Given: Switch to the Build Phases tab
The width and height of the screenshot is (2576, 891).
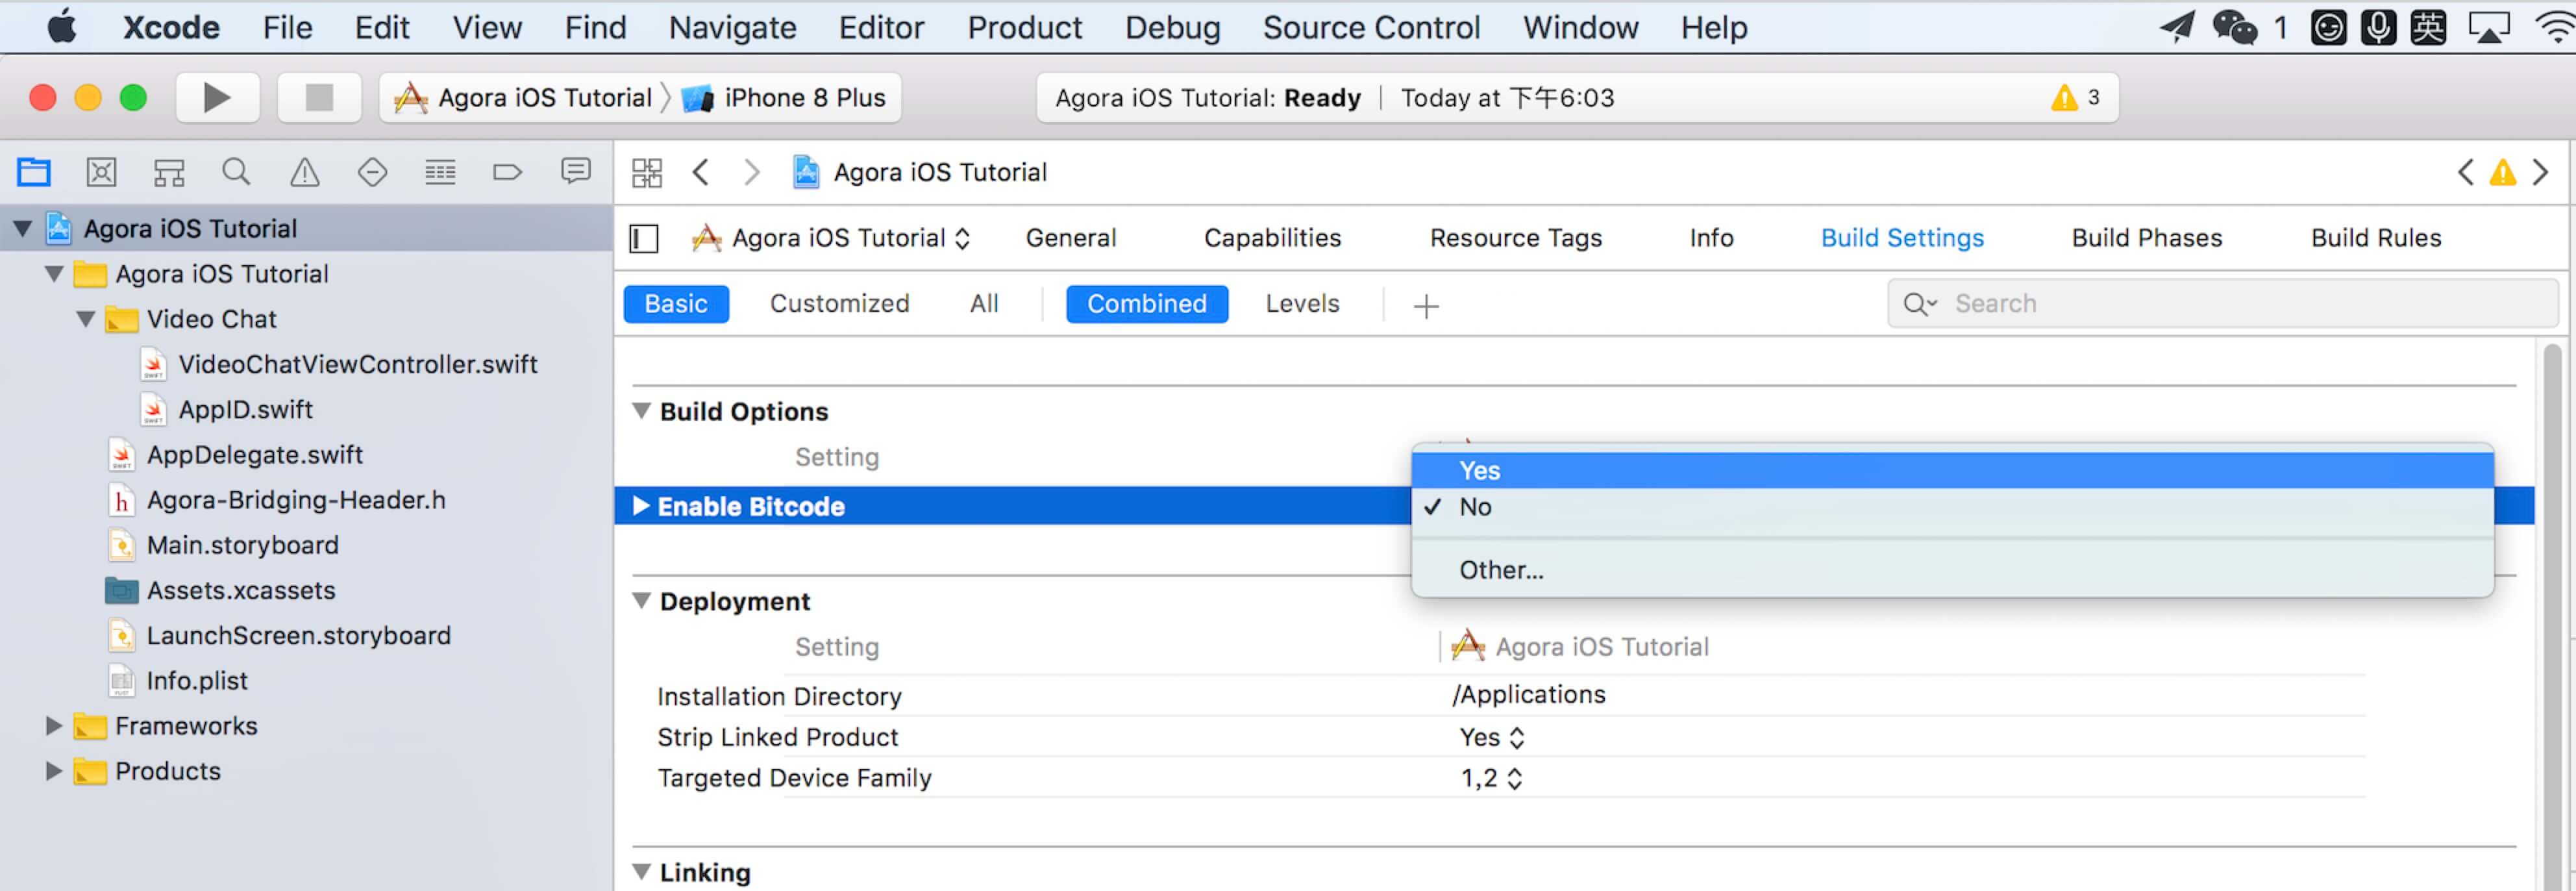Looking at the screenshot, I should (x=2147, y=238).
